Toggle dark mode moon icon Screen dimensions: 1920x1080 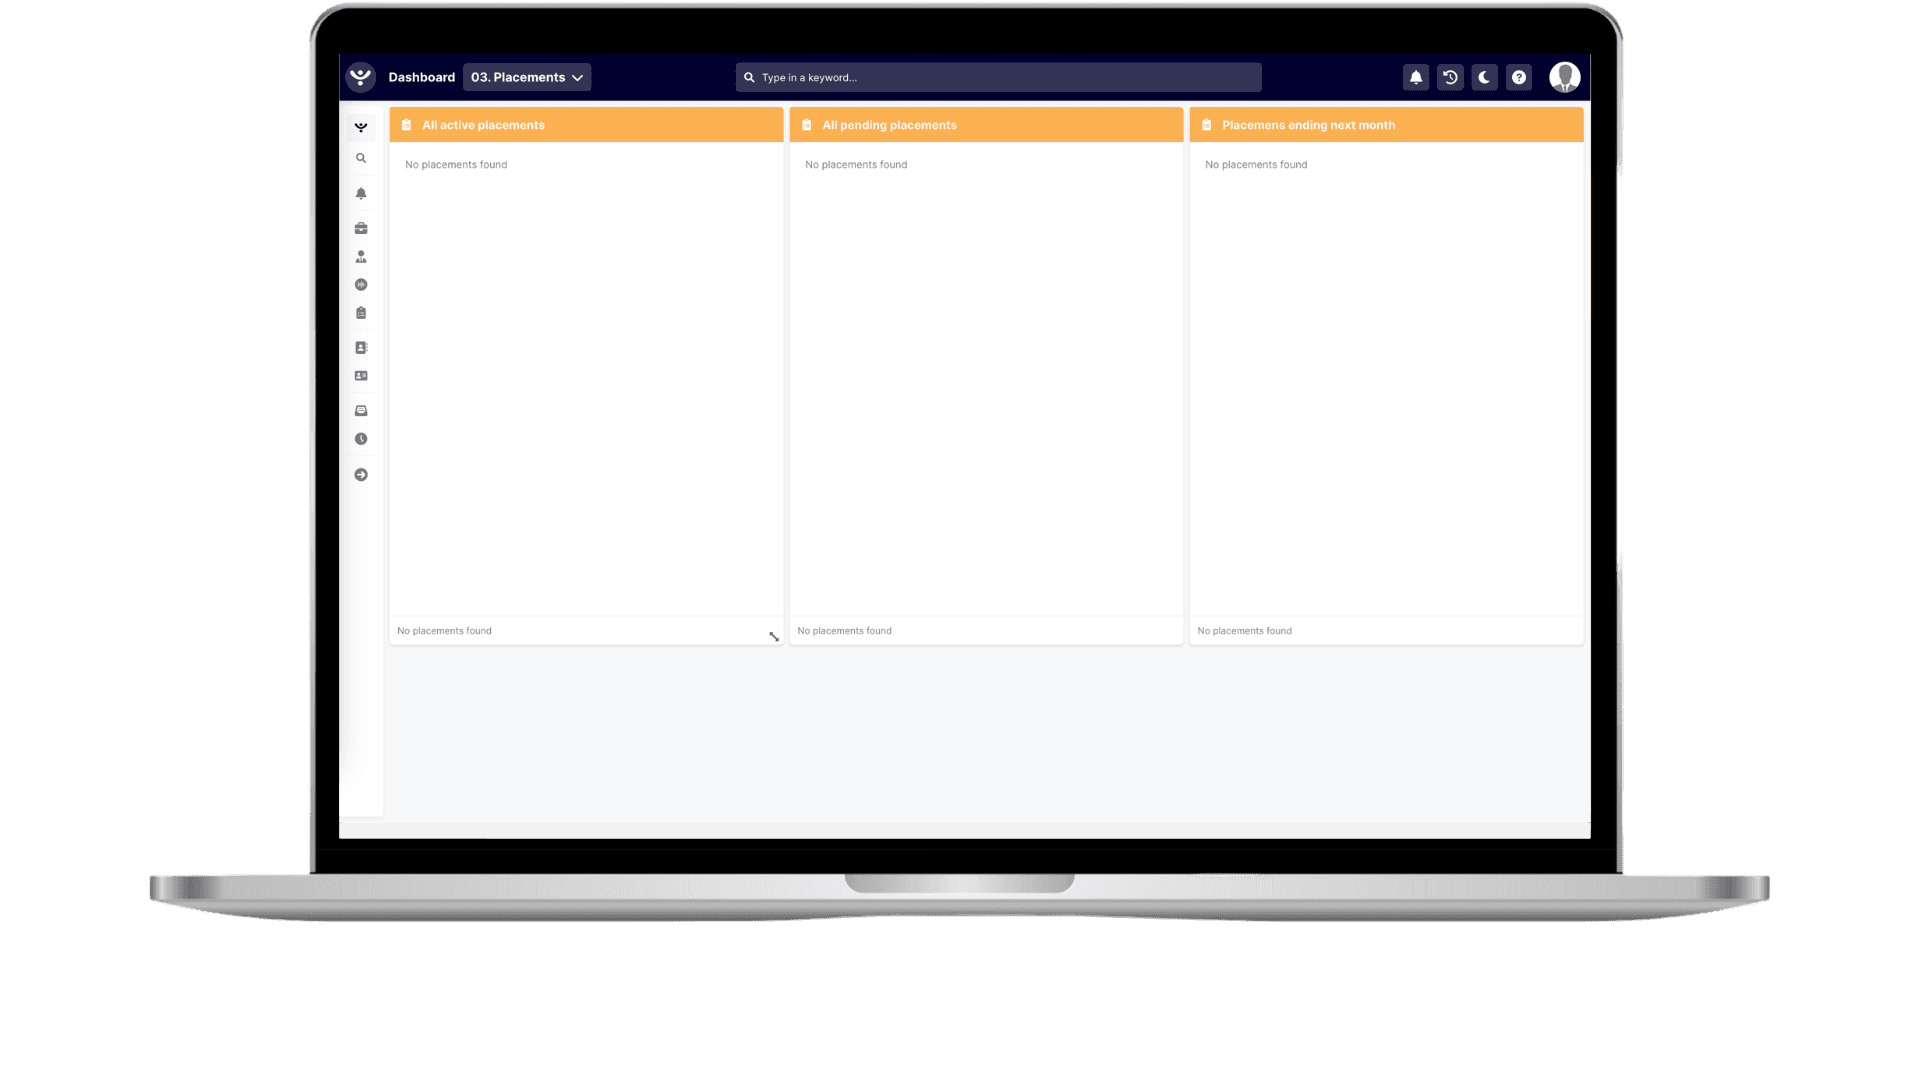coord(1484,77)
